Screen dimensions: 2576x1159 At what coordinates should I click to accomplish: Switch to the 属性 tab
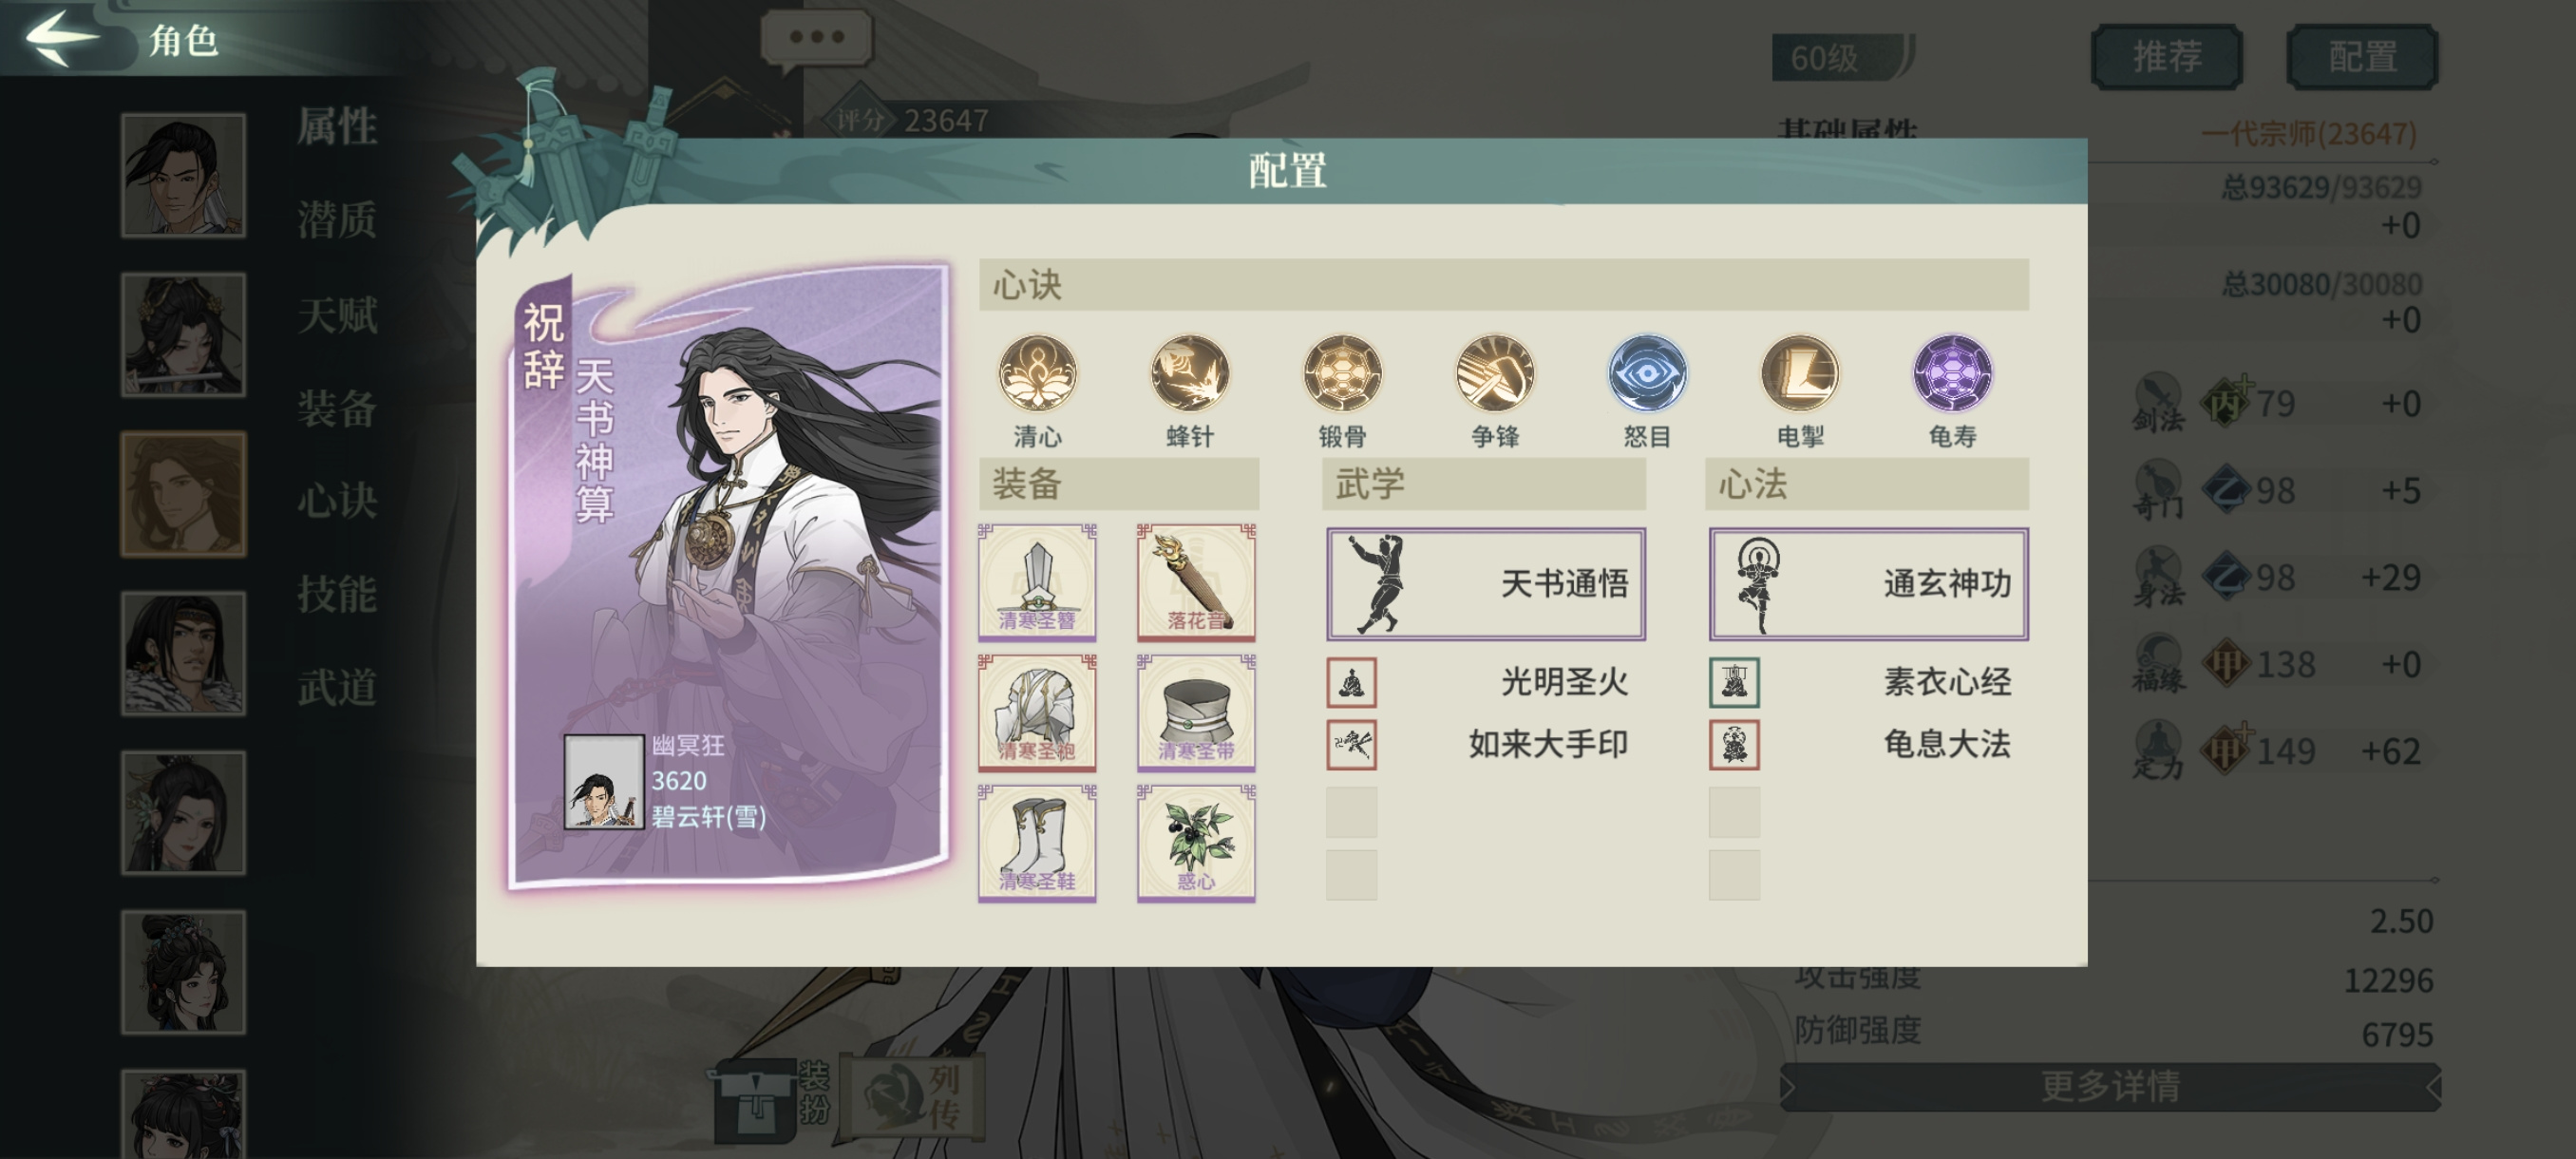tap(337, 127)
